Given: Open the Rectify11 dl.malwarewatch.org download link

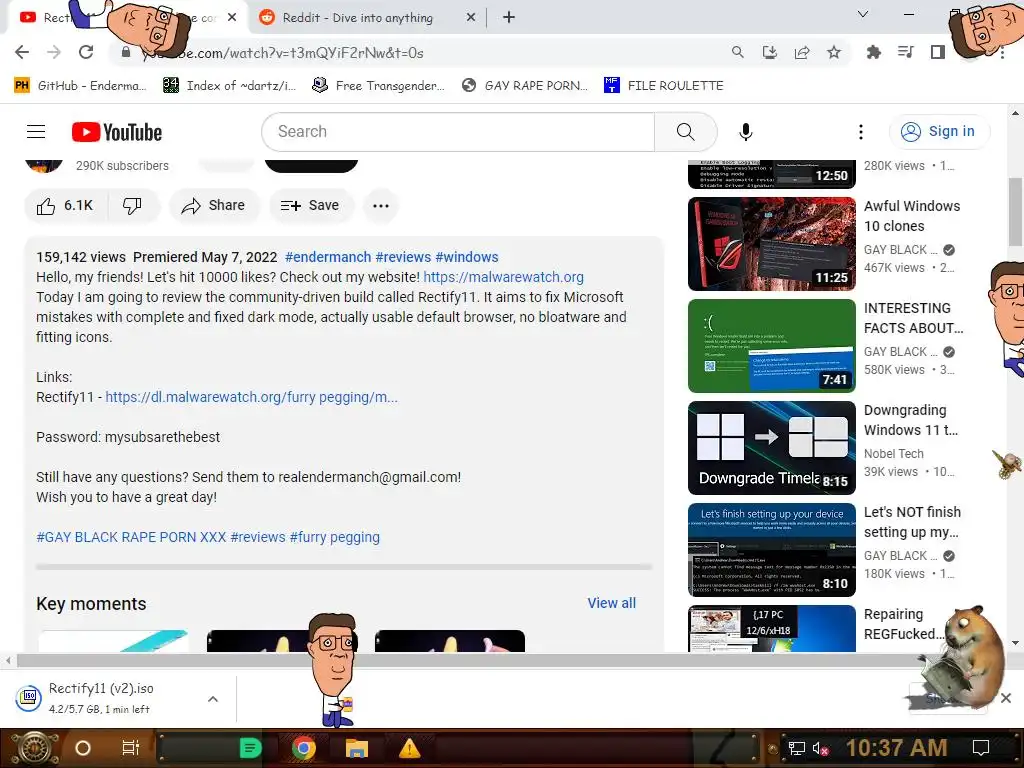Looking at the screenshot, I should click(x=251, y=397).
